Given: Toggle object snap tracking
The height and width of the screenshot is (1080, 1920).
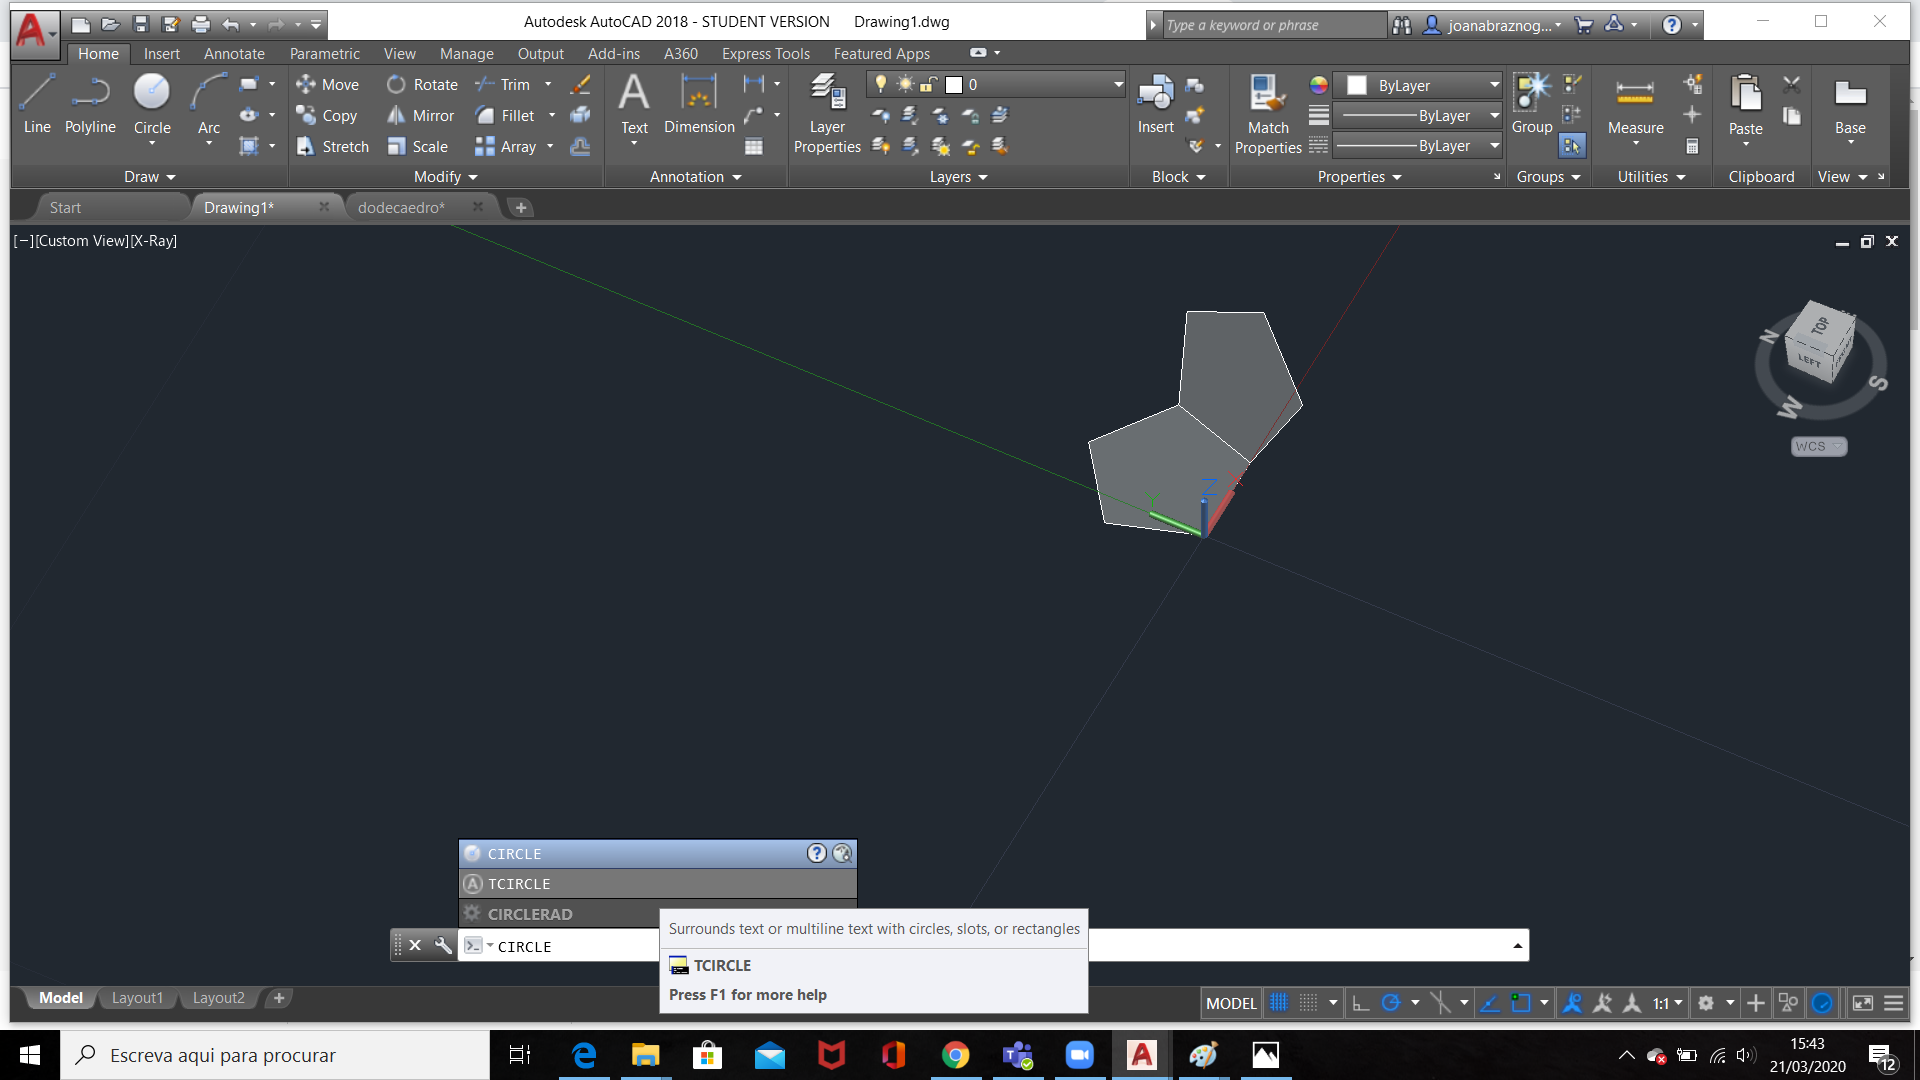Looking at the screenshot, I should click(x=1489, y=1002).
